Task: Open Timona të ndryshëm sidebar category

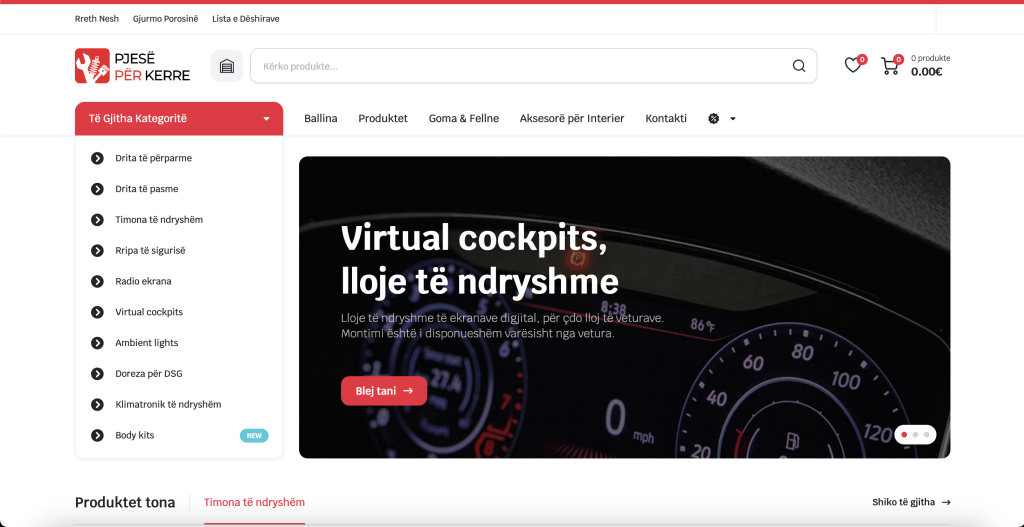Action: 159,219
